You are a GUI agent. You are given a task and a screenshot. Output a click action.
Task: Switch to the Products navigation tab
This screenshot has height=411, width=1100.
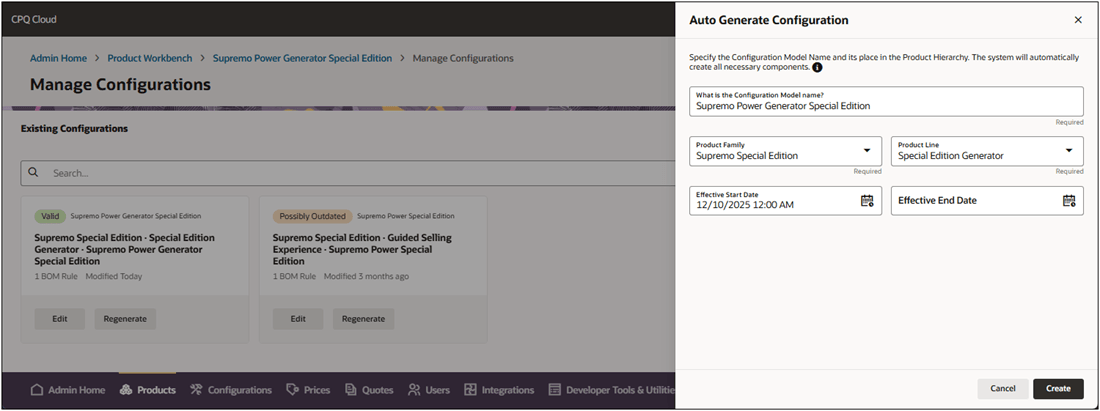[x=147, y=390]
